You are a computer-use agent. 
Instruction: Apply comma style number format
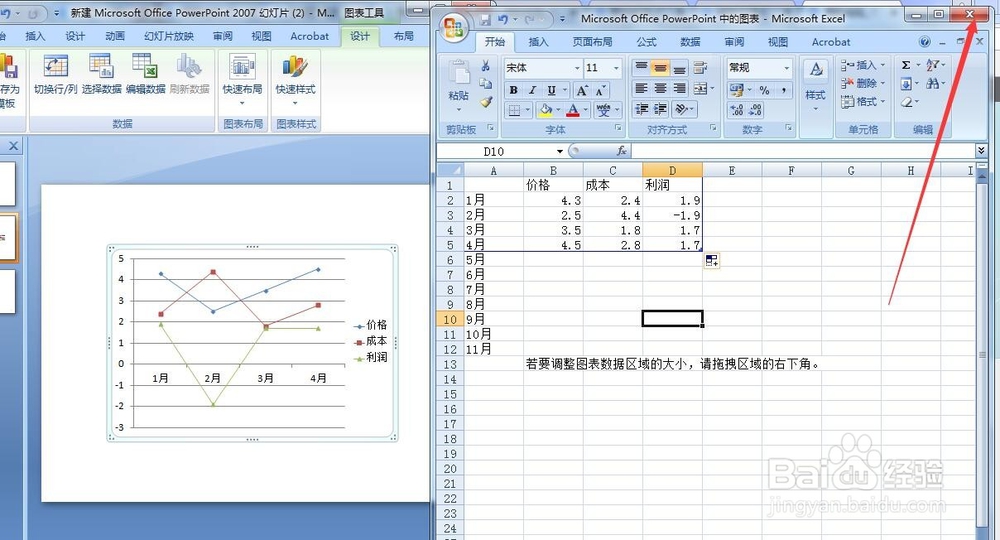[x=783, y=90]
